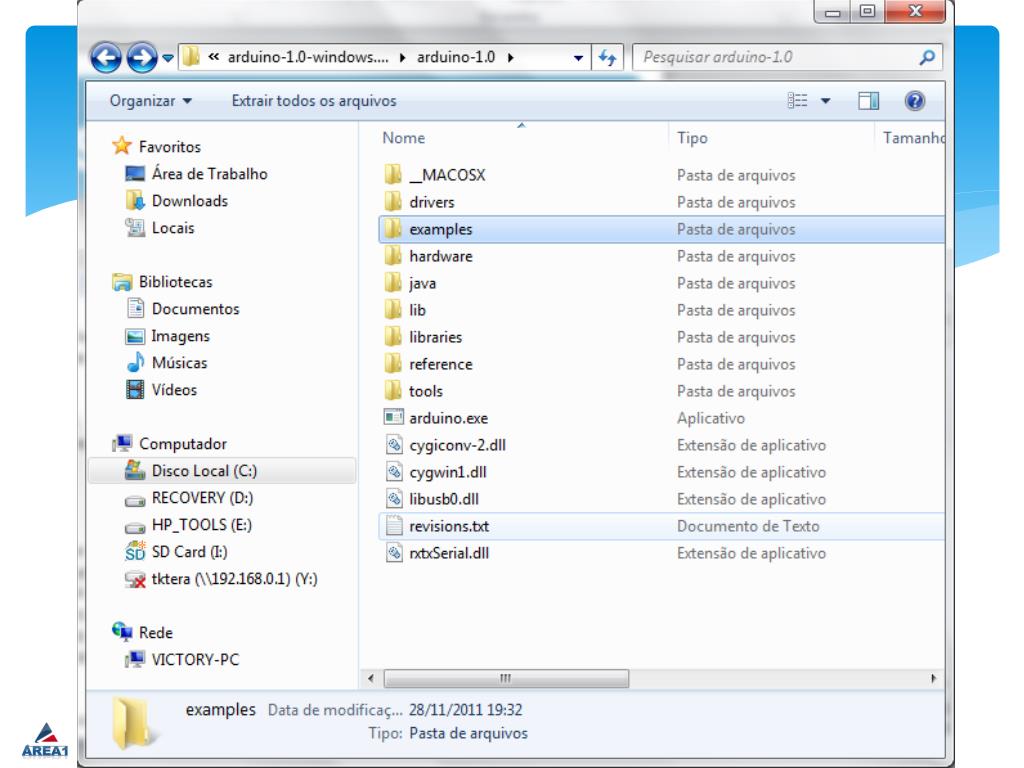Click the libusb0.dll file icon
This screenshot has height=768, width=1024.
pyautogui.click(x=394, y=499)
